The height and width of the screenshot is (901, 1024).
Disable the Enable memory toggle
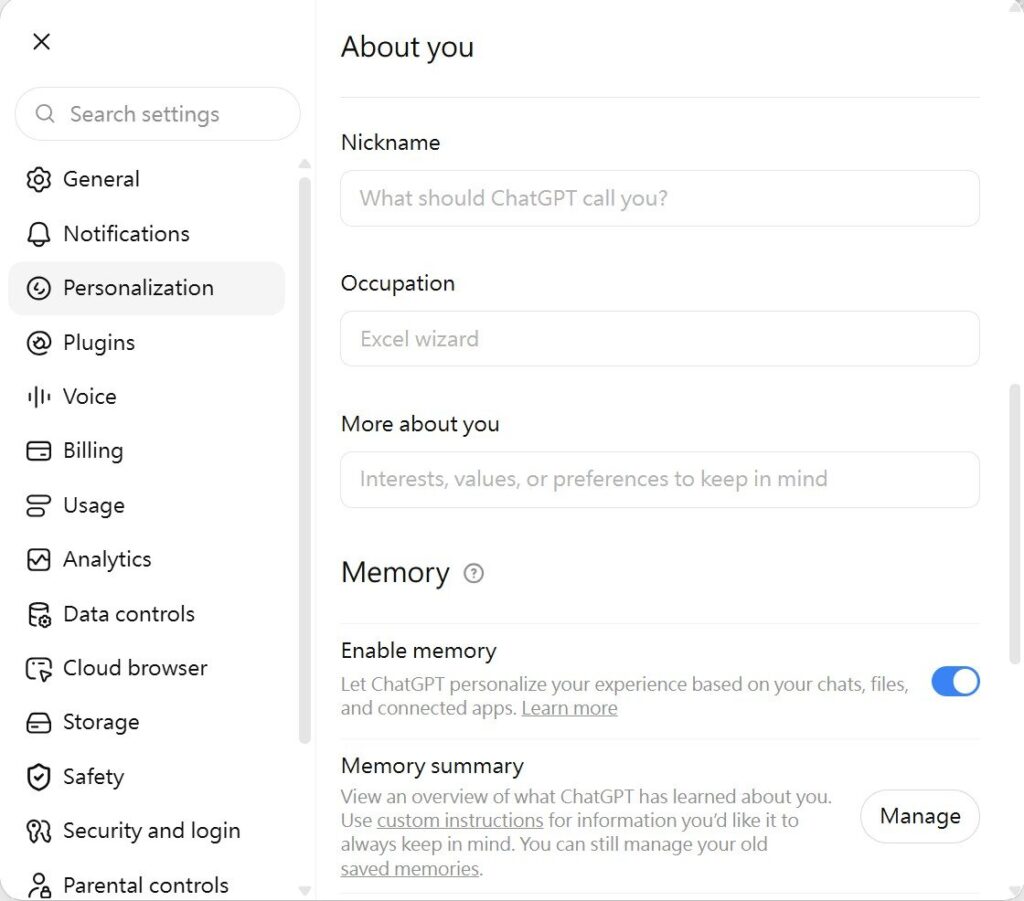point(955,682)
